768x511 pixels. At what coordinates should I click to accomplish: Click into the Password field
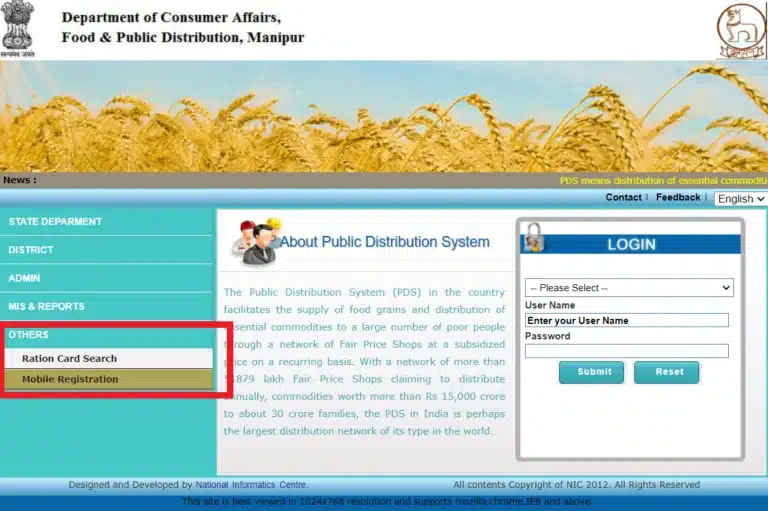(626, 351)
